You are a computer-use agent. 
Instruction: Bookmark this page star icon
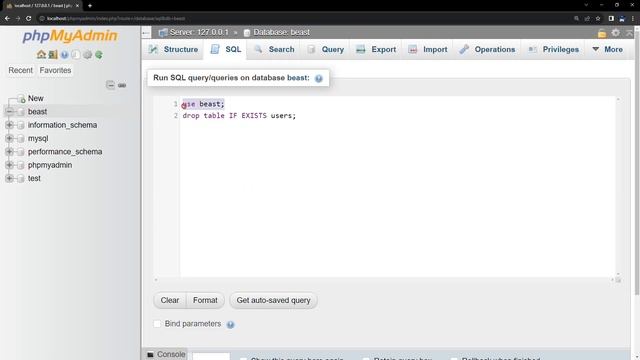point(598,18)
